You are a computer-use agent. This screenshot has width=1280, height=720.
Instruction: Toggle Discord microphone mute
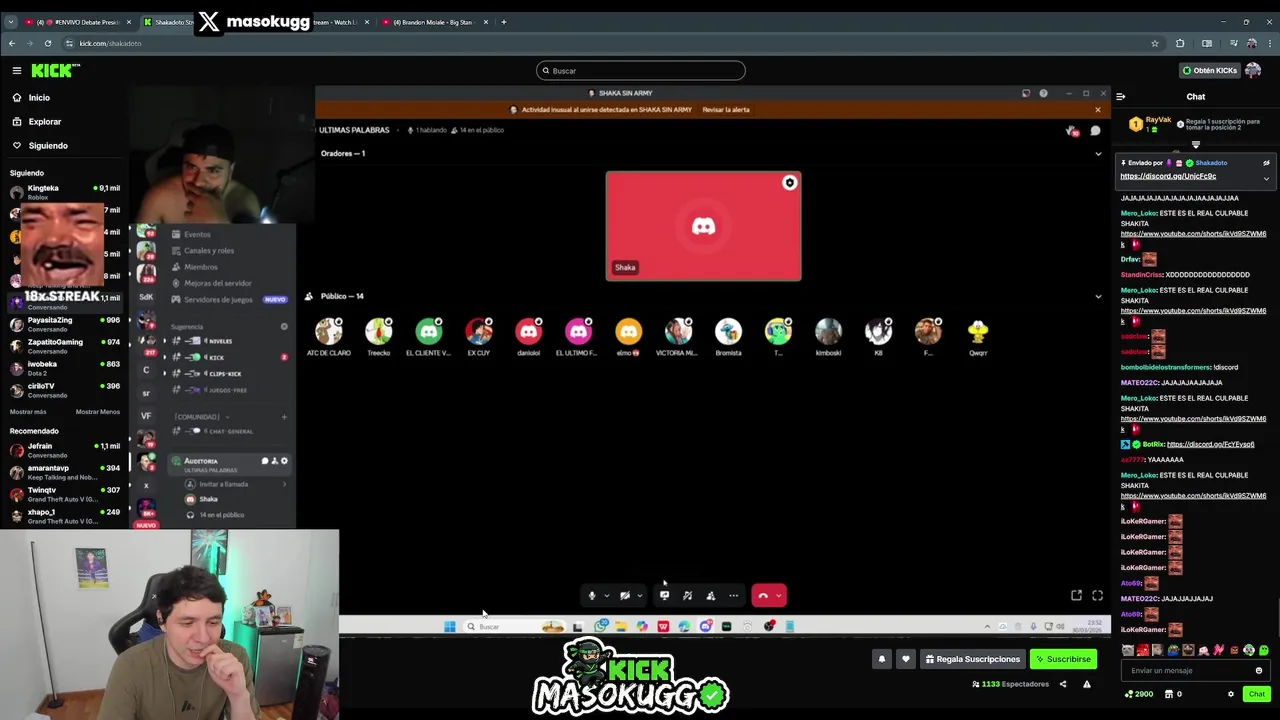(x=592, y=596)
